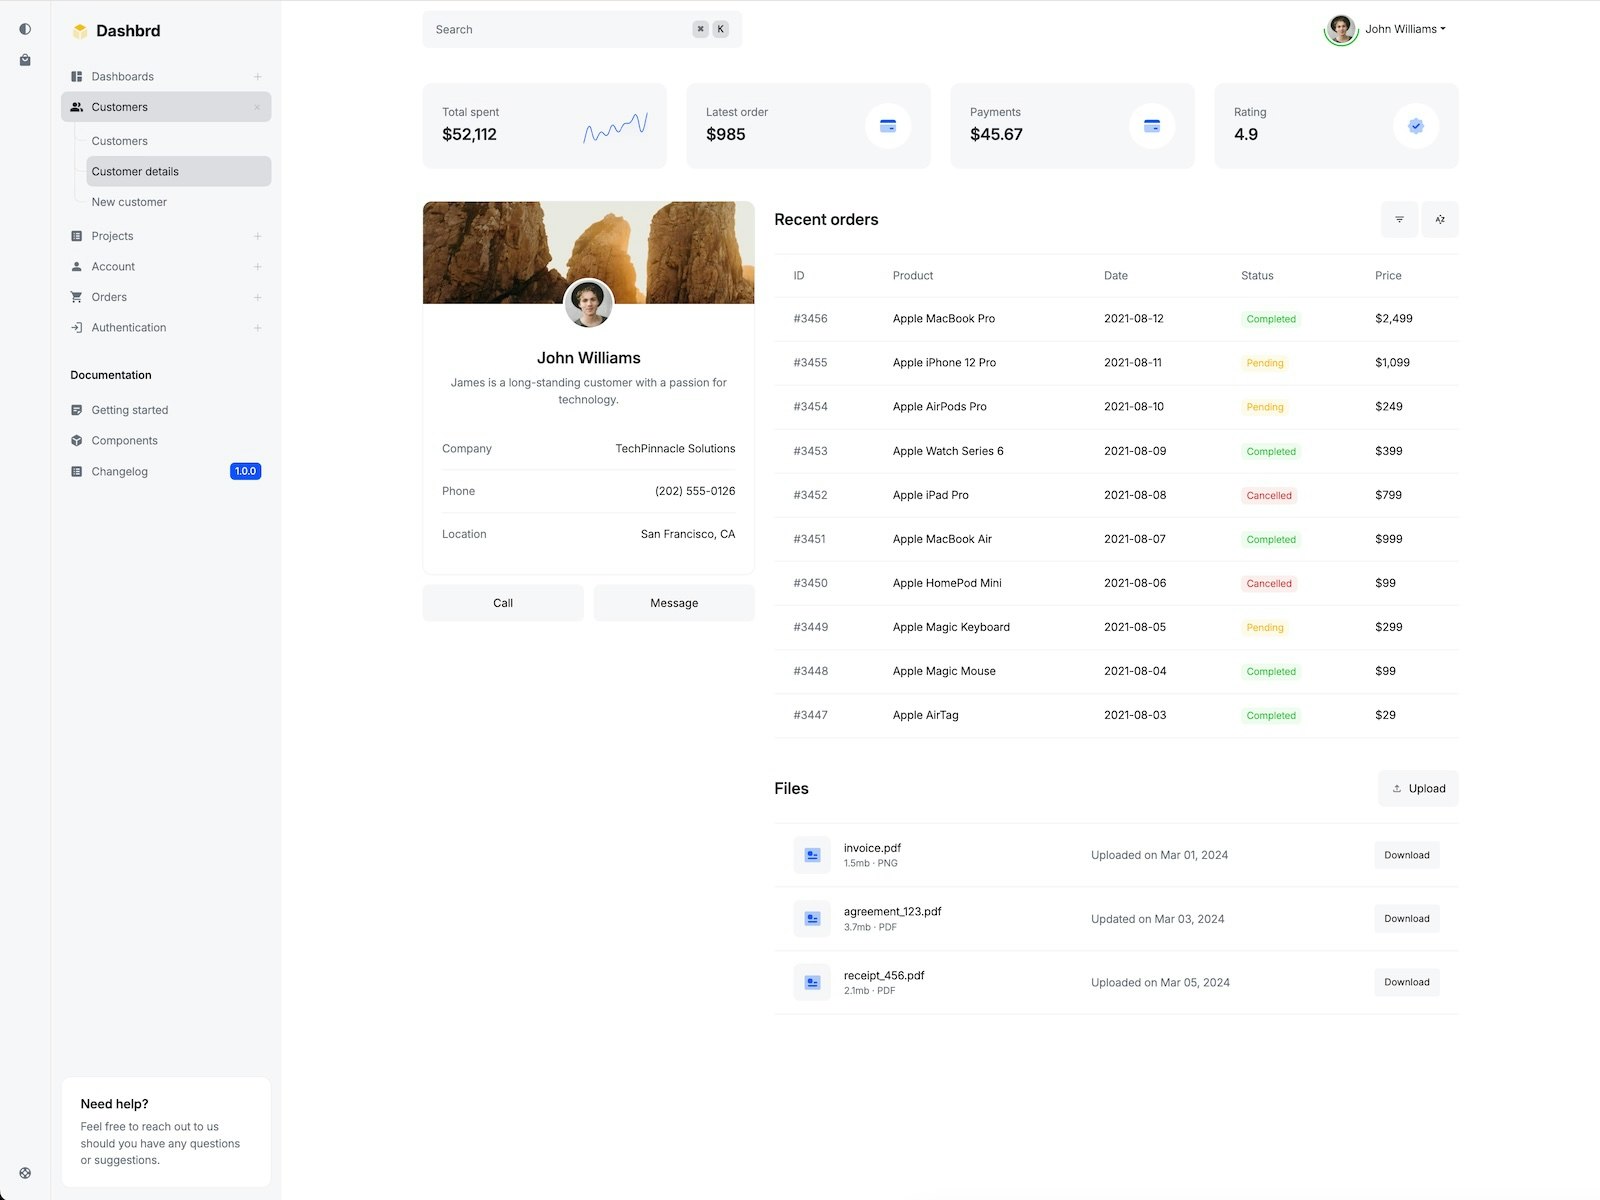Collapse the Customers menu section toggle
This screenshot has width=1600, height=1200.
click(257, 107)
